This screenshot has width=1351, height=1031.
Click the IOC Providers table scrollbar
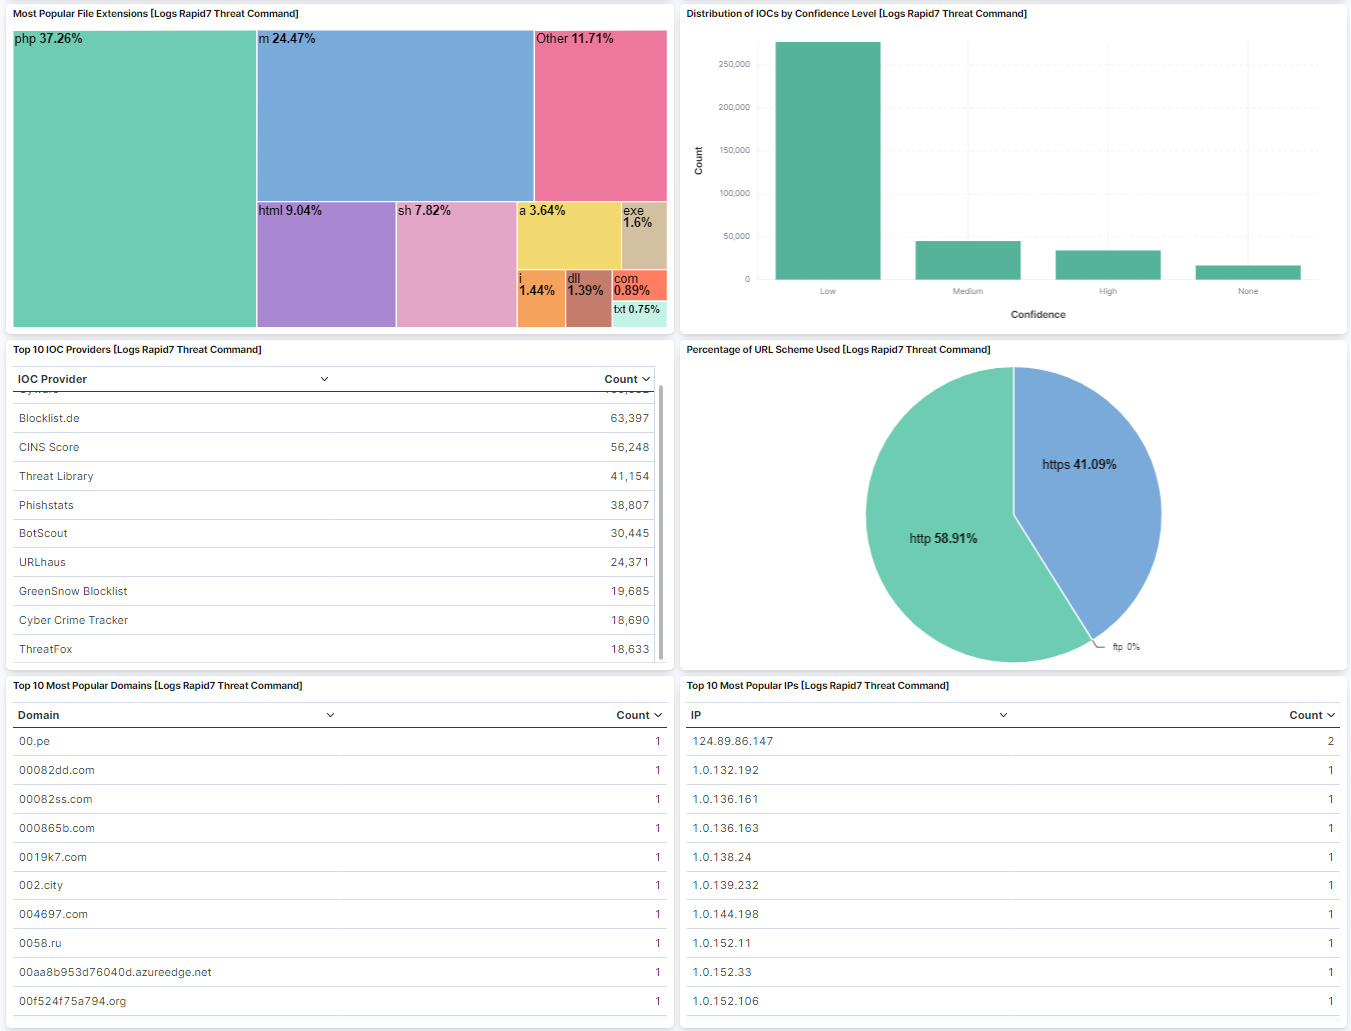coord(661,520)
